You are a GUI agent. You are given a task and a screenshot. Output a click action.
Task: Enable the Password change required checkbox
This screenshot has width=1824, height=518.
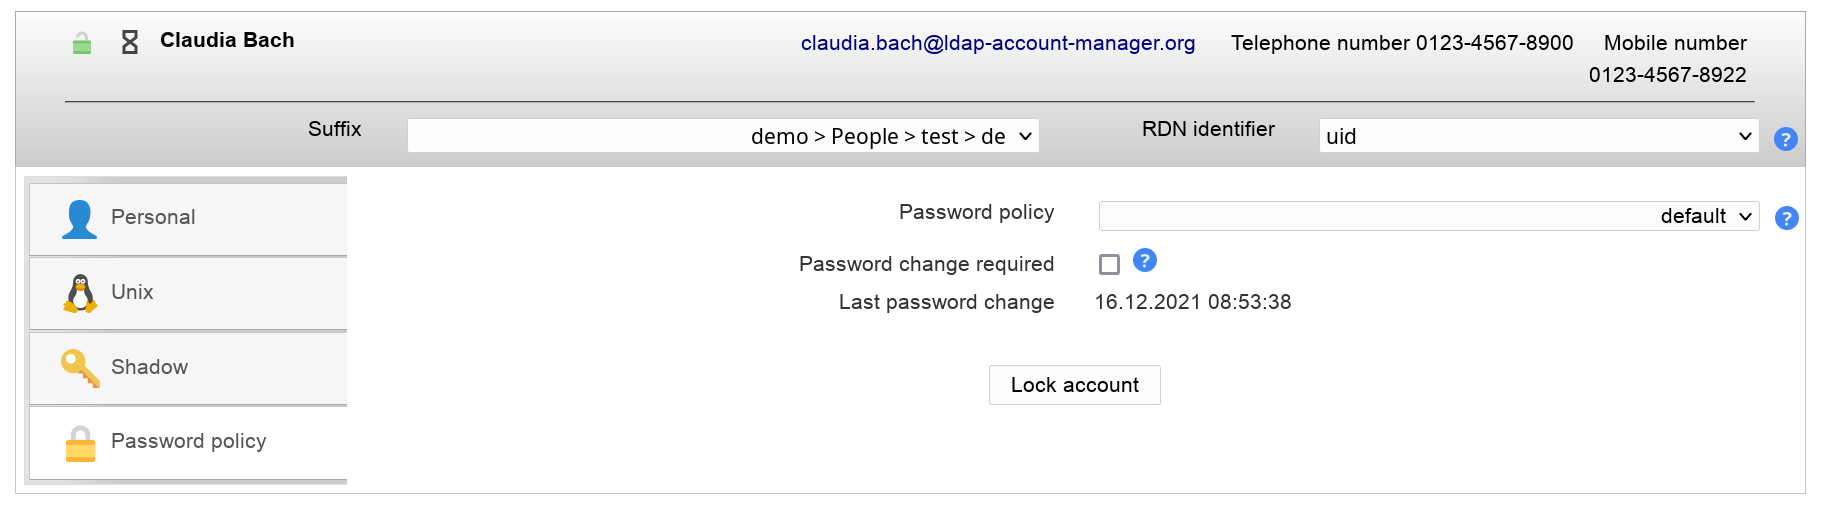point(1109,264)
